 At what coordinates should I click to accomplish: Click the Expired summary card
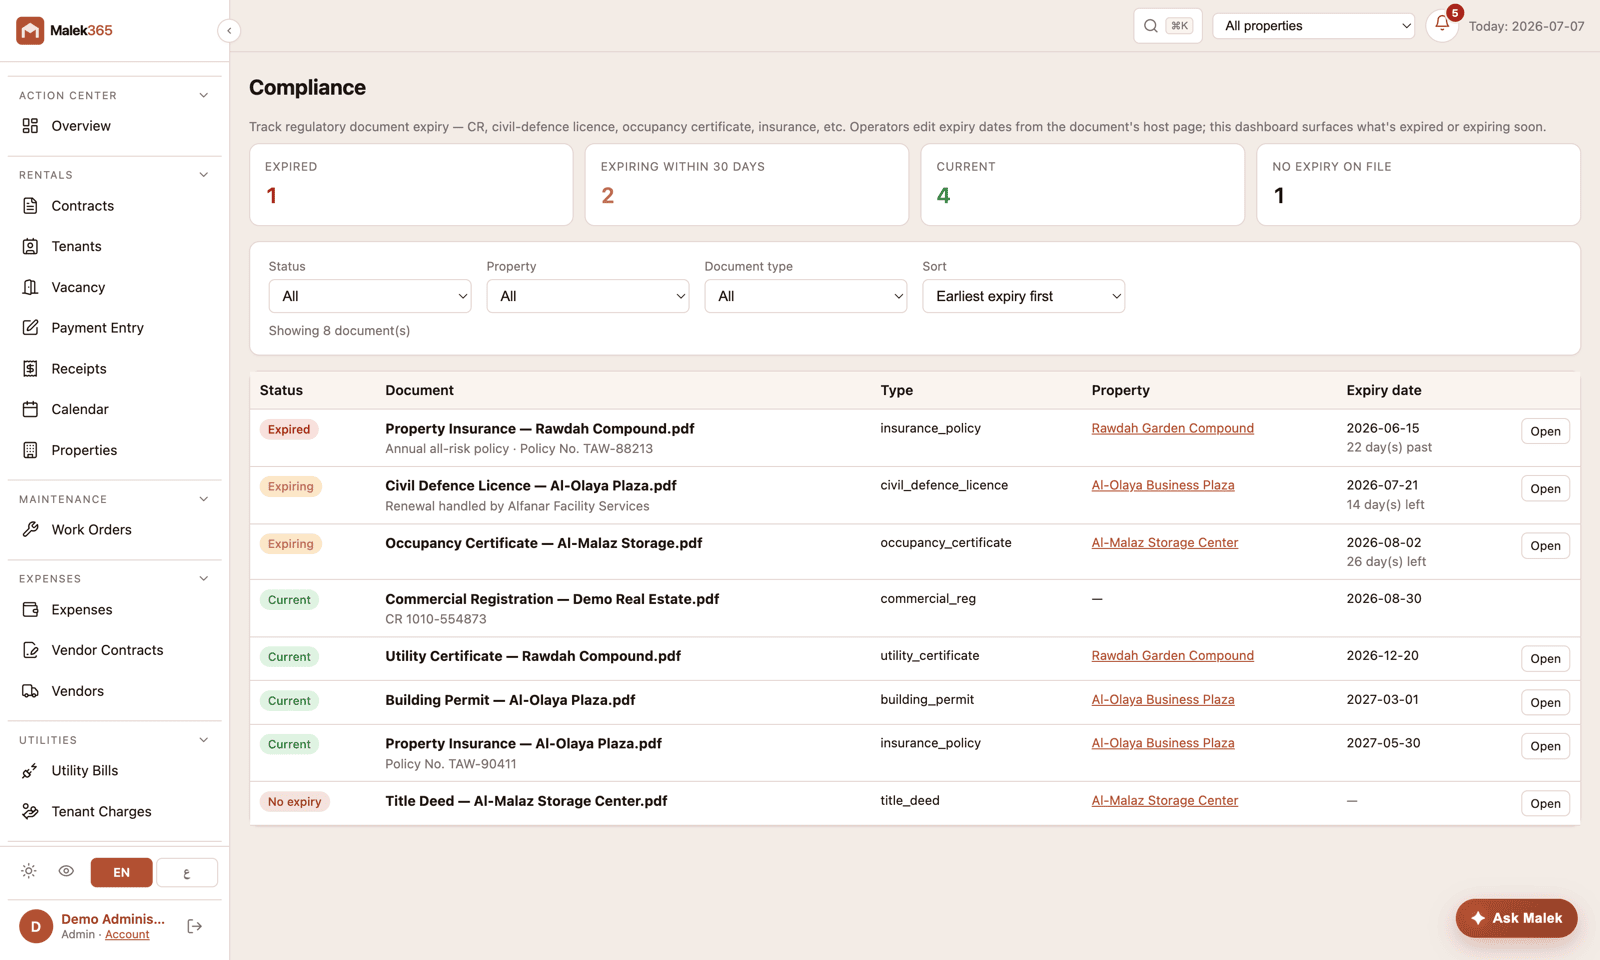pyautogui.click(x=411, y=185)
